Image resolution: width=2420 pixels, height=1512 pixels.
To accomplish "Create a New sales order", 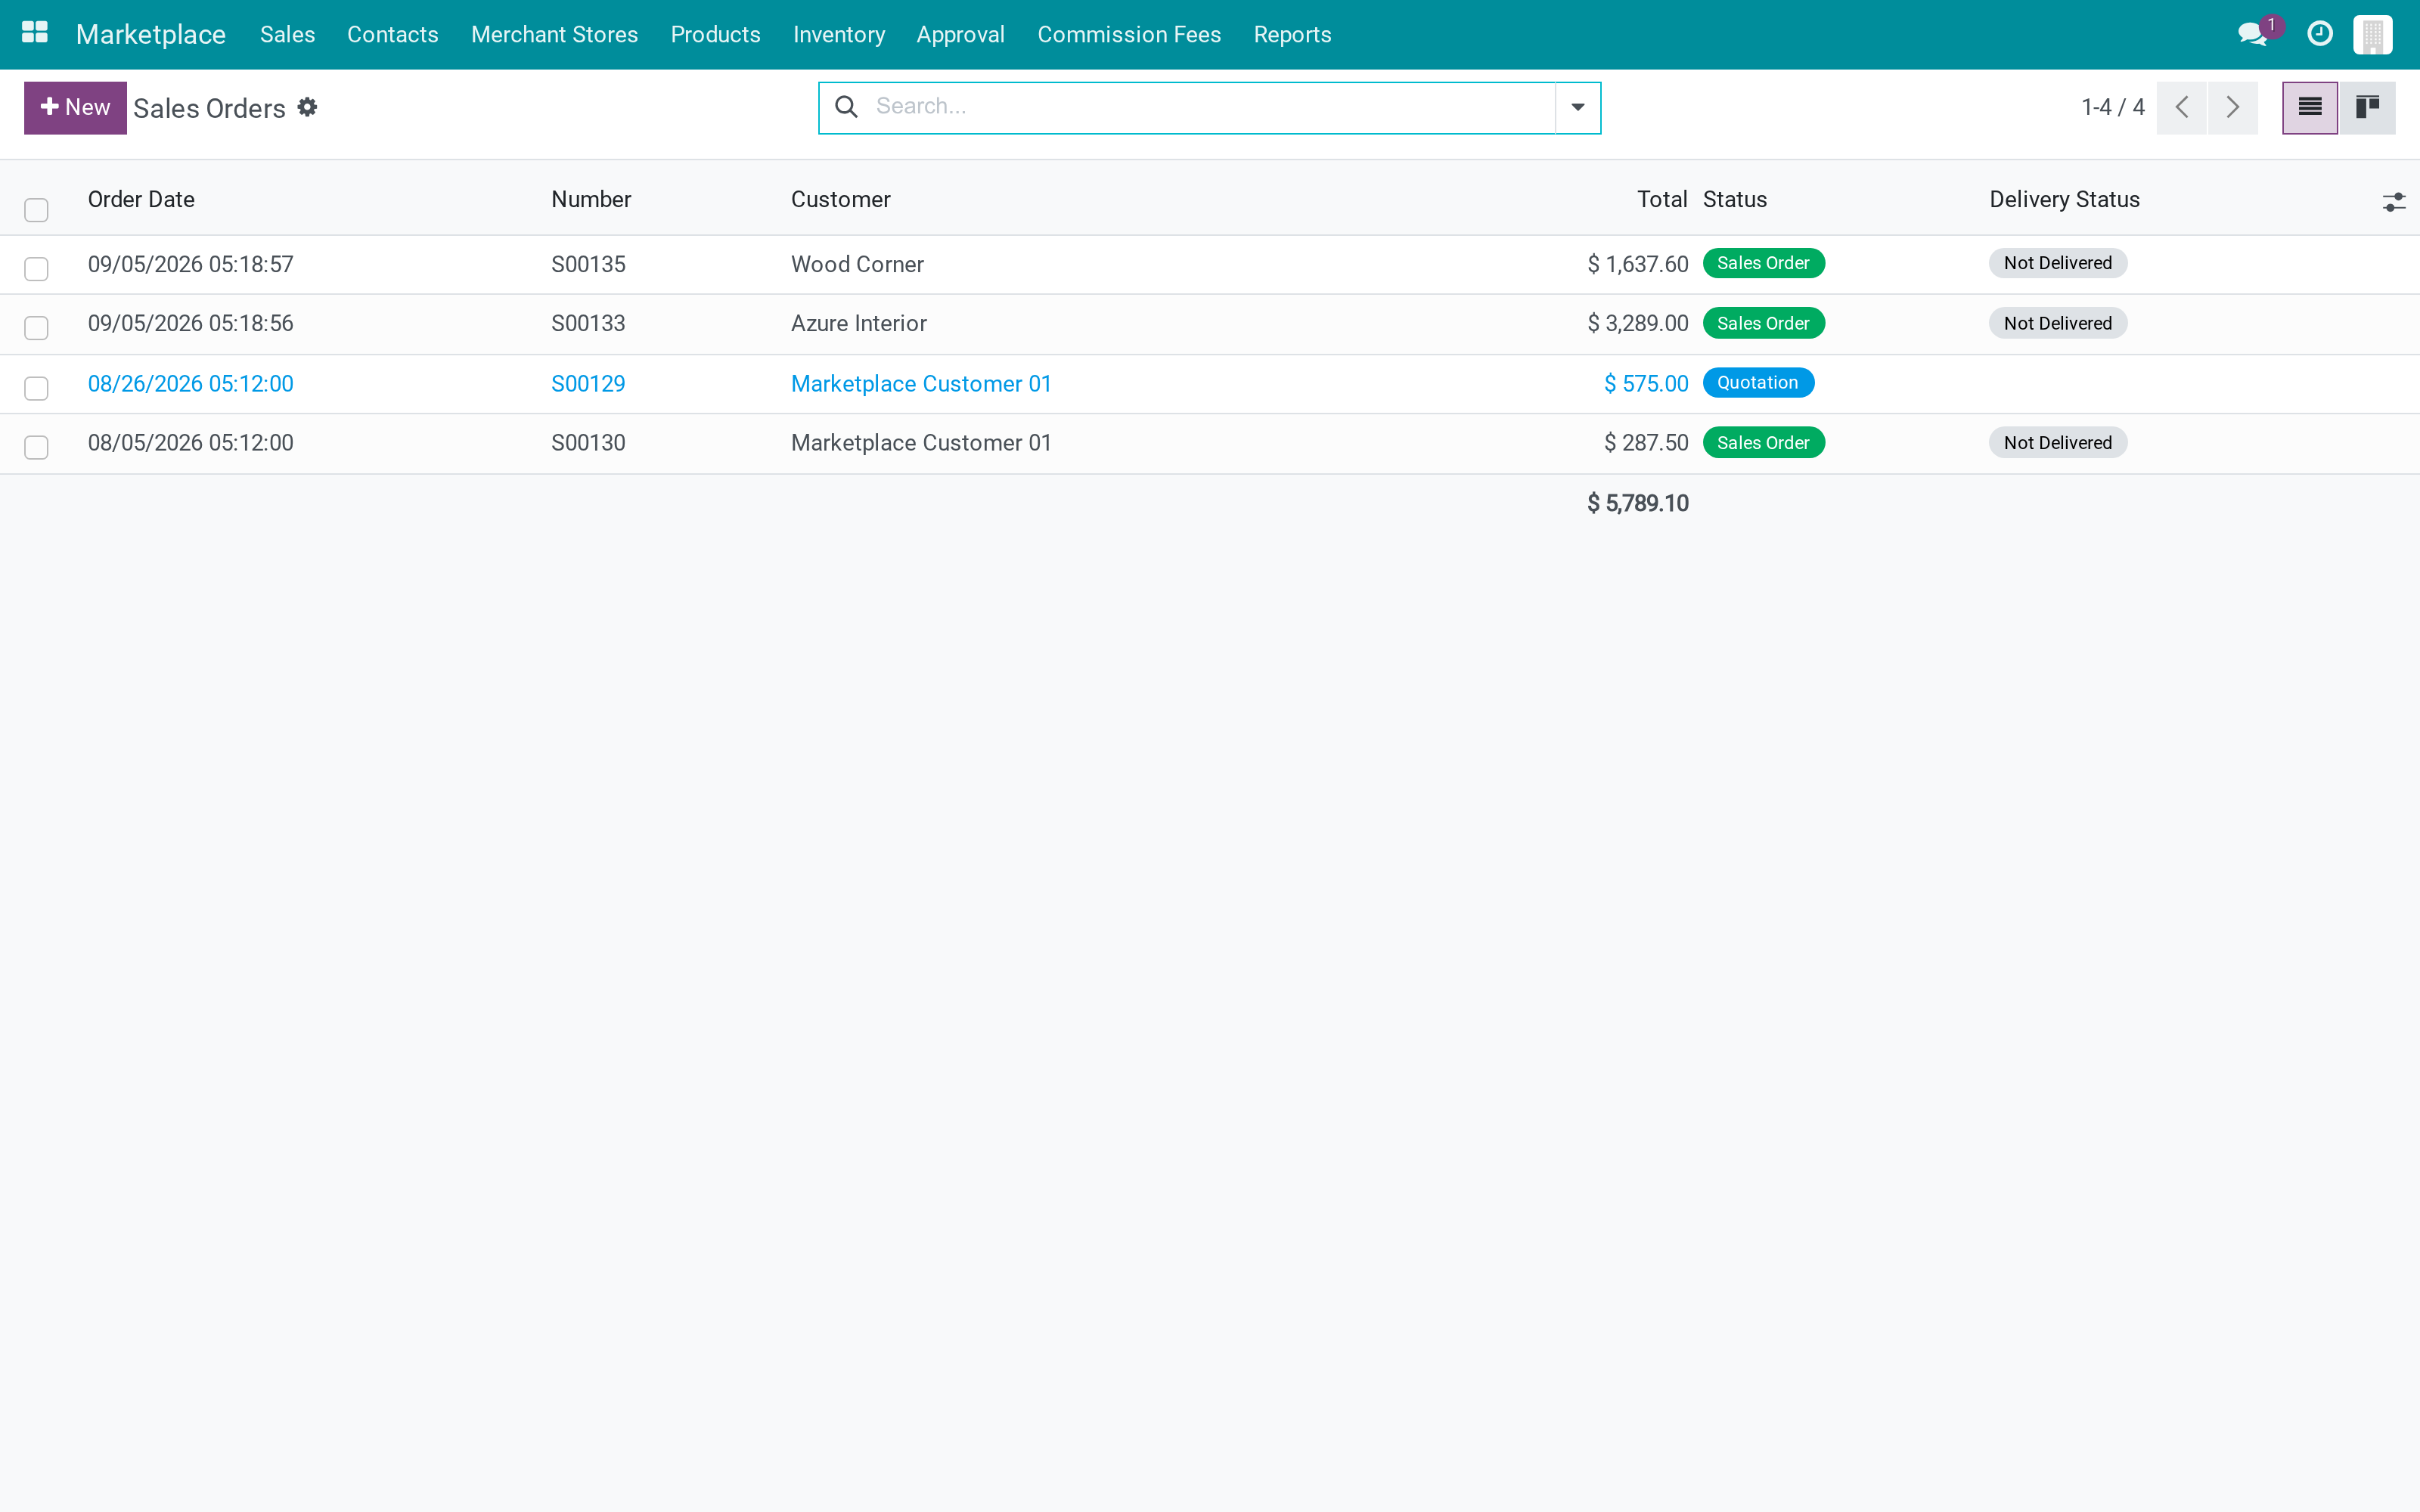I will (x=75, y=107).
